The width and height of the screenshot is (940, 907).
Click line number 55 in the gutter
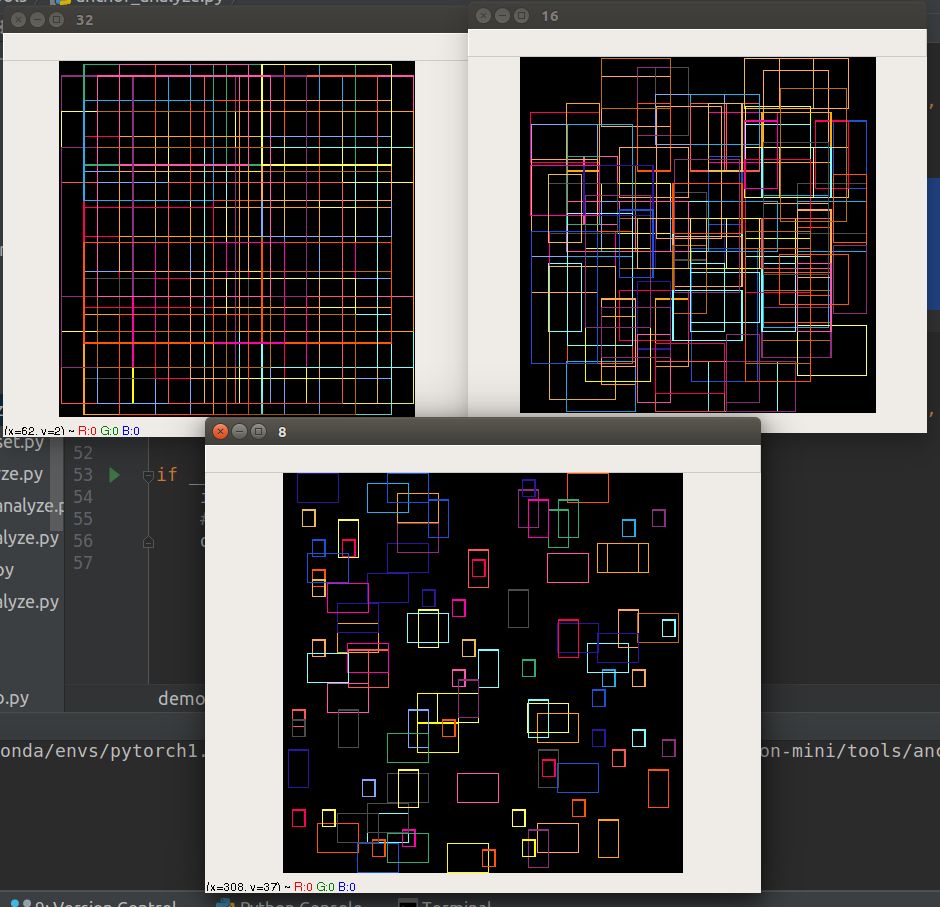click(x=83, y=519)
